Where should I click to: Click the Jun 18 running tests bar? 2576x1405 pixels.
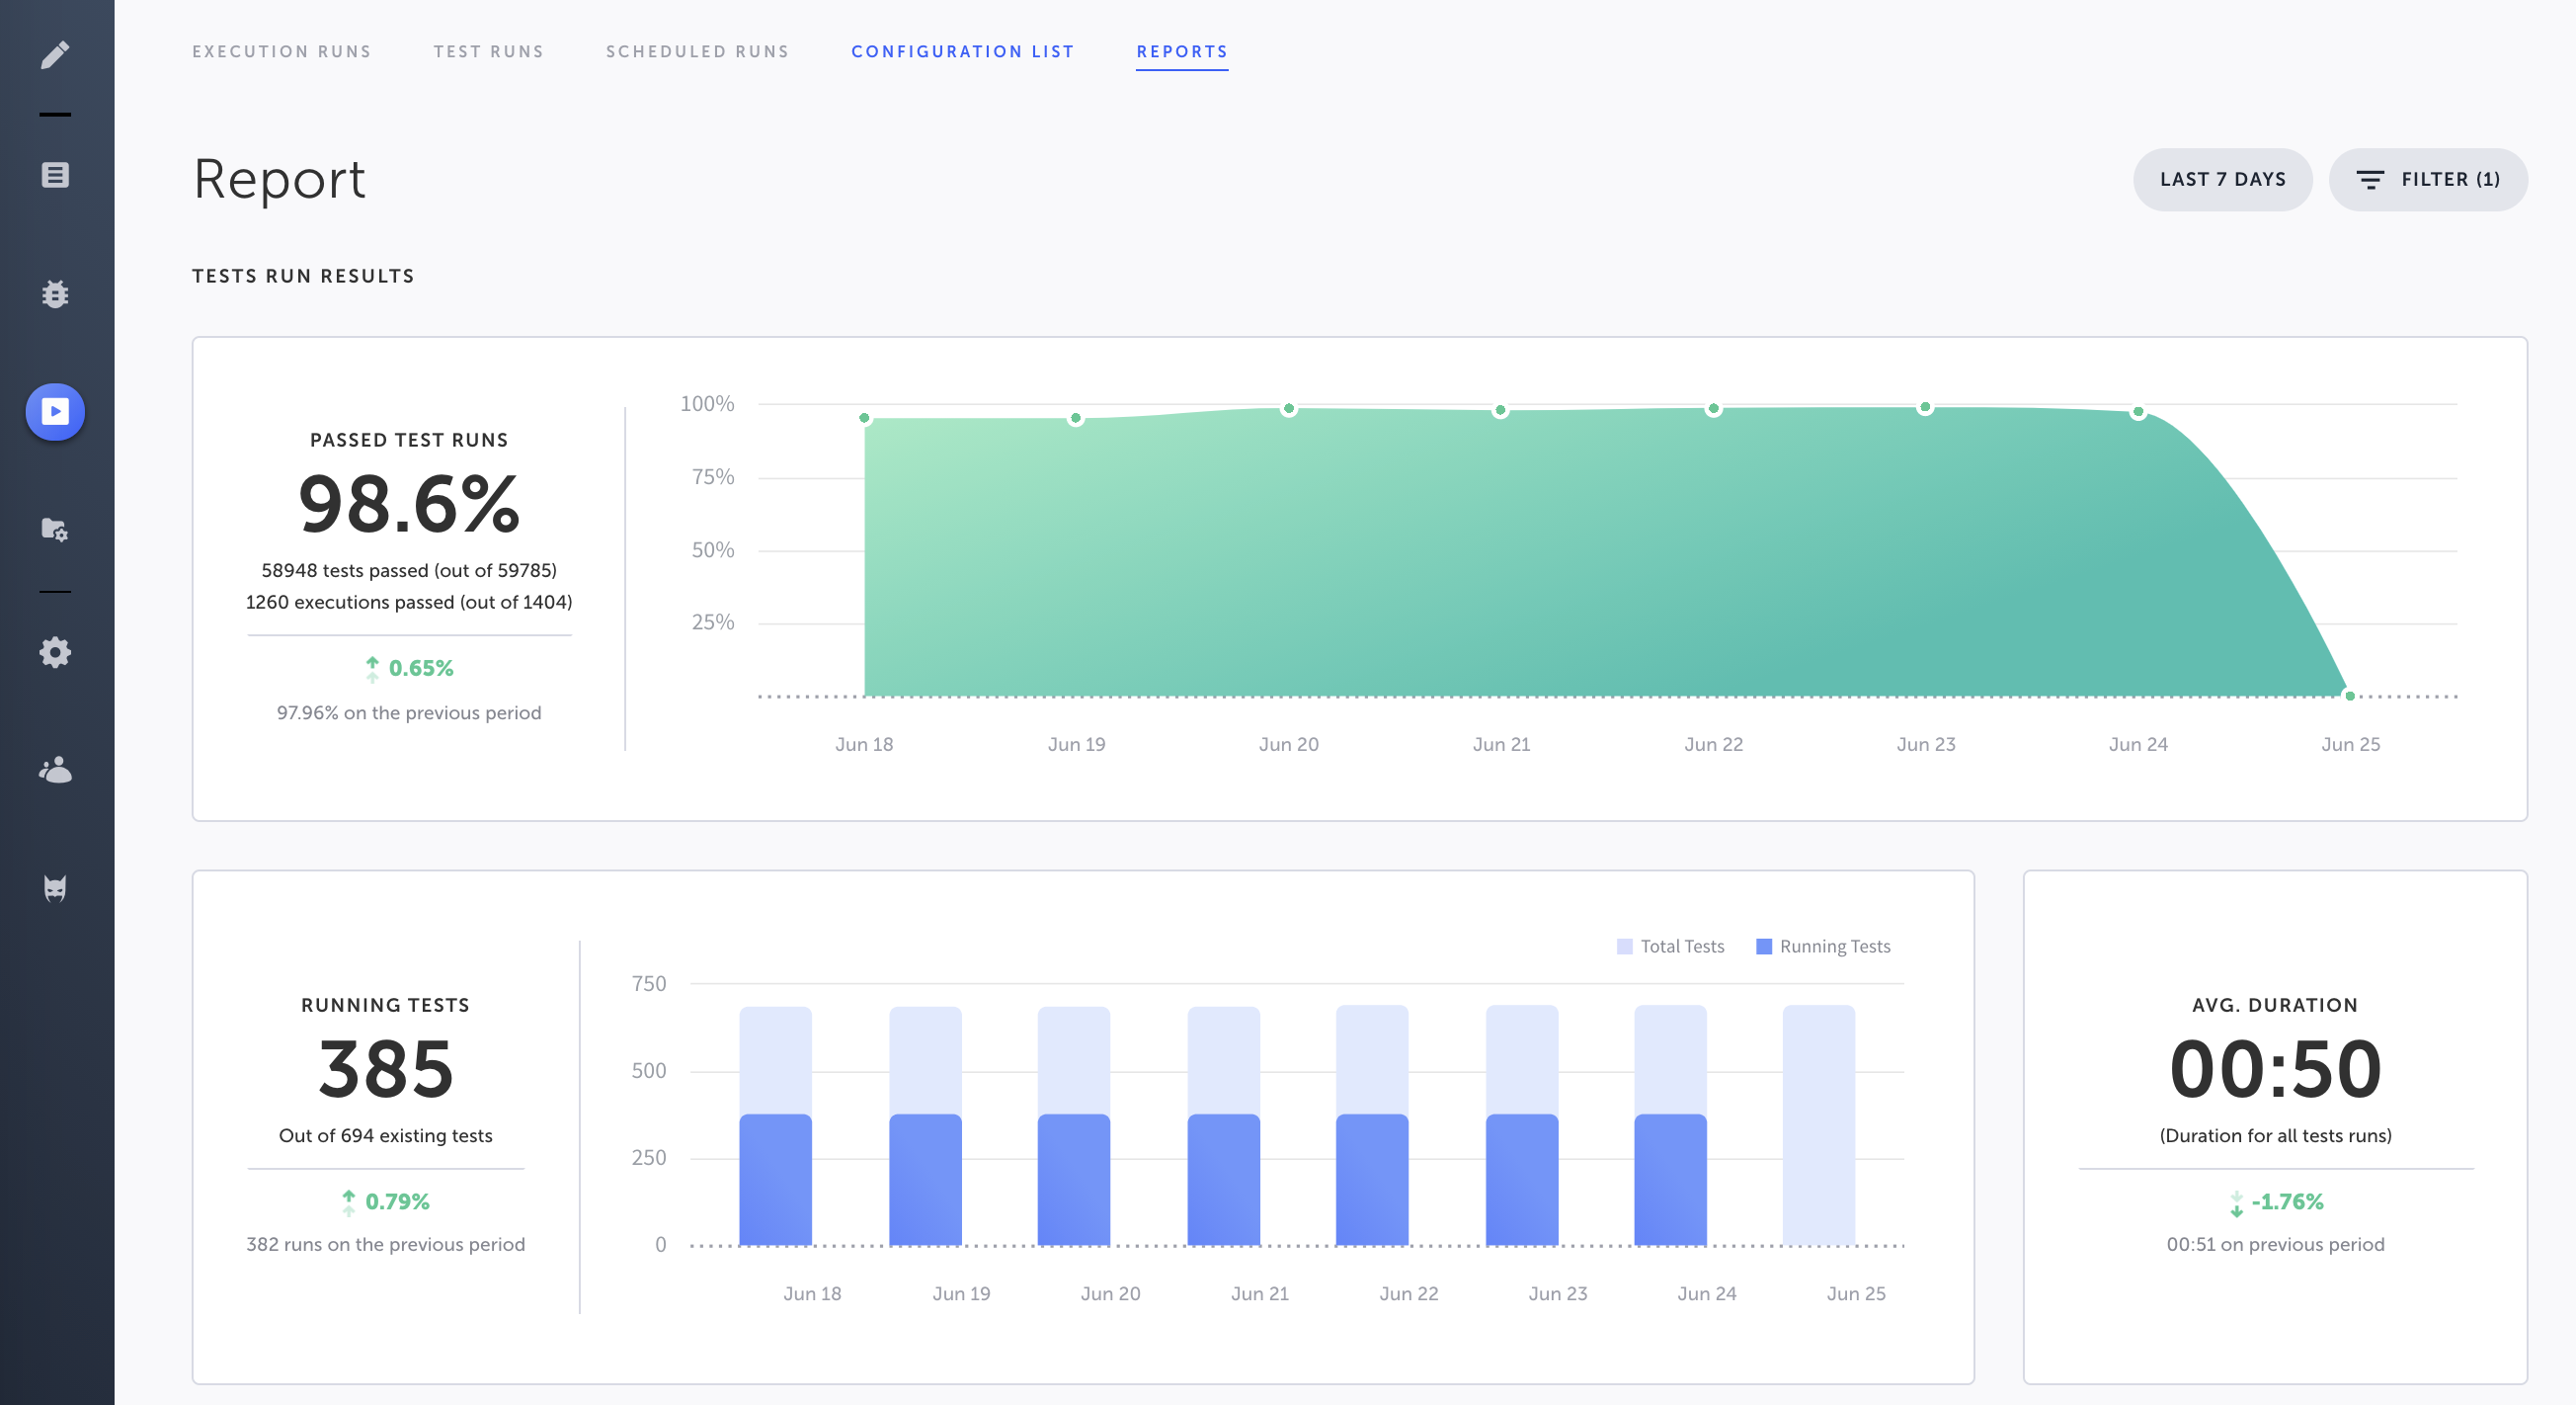click(x=775, y=1180)
